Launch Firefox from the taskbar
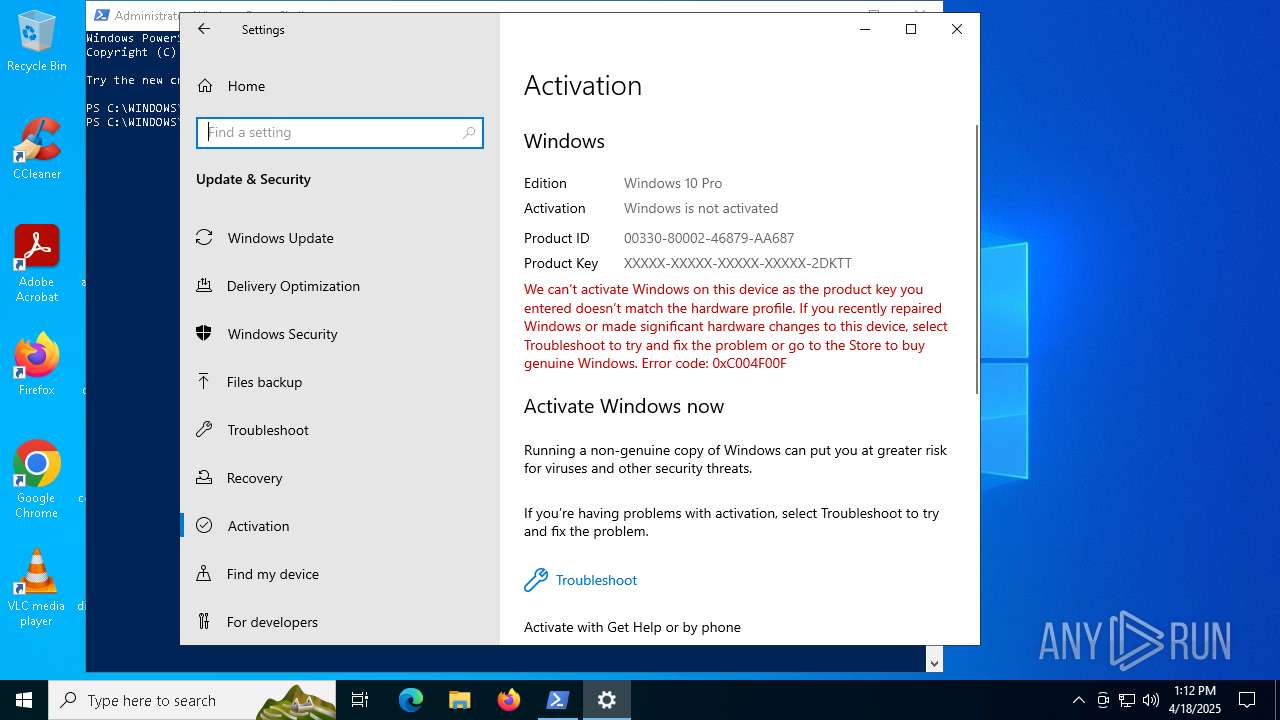This screenshot has width=1280, height=720. point(509,700)
